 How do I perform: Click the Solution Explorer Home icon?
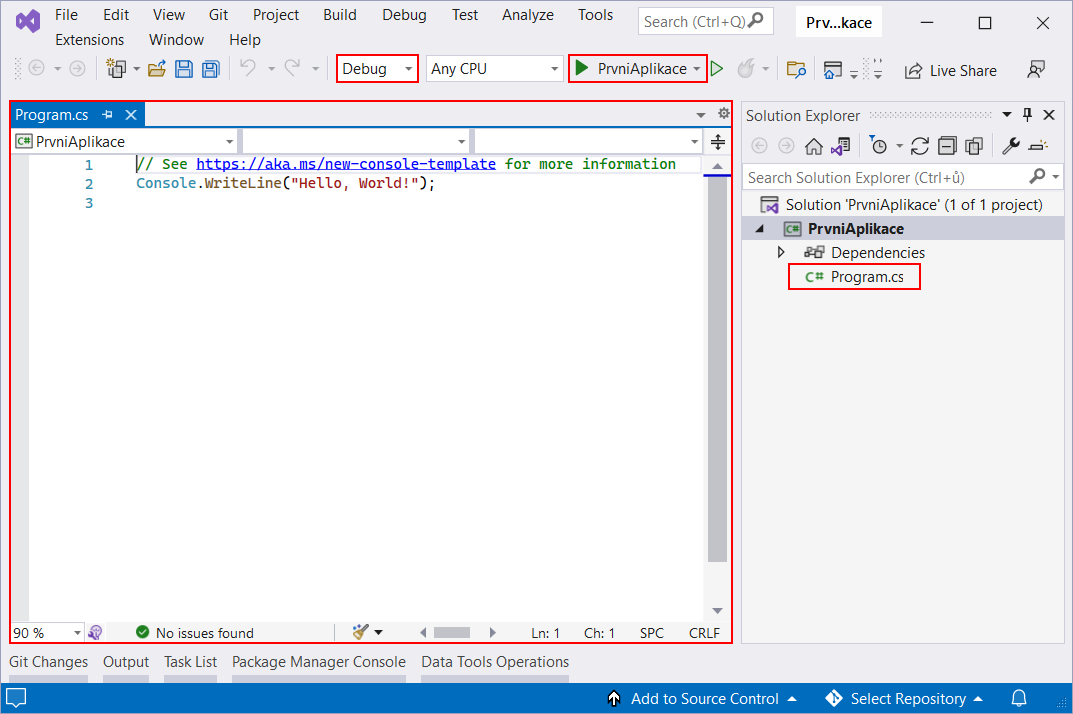[814, 146]
